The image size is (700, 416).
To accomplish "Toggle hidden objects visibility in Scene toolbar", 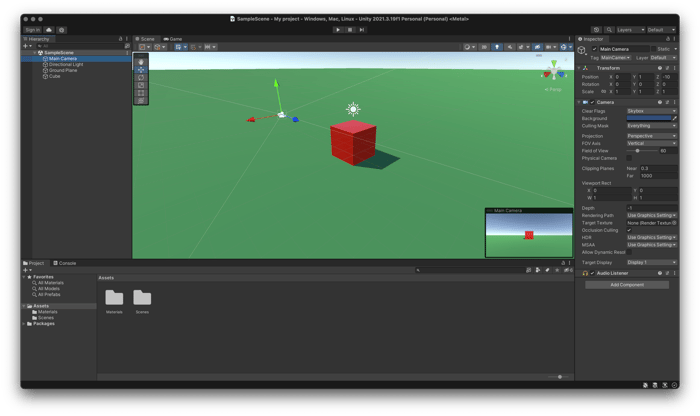I will tap(537, 47).
